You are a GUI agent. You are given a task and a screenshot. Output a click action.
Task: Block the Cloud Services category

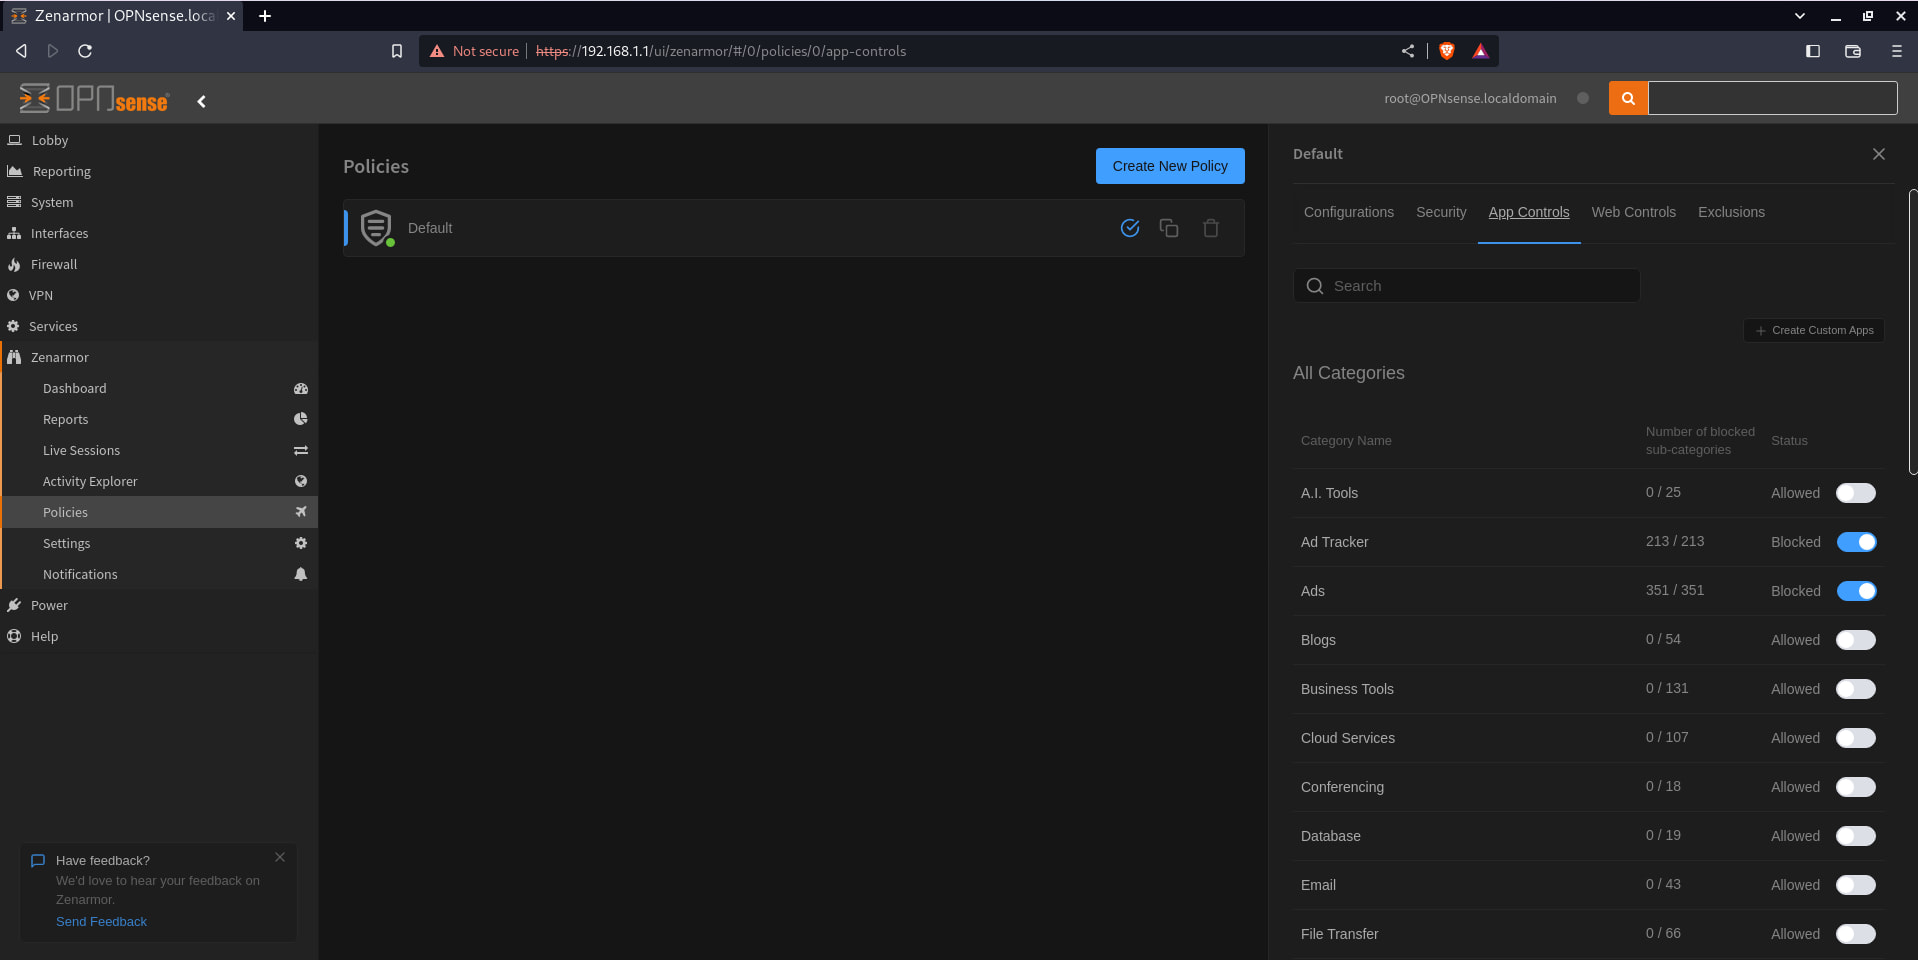1856,738
